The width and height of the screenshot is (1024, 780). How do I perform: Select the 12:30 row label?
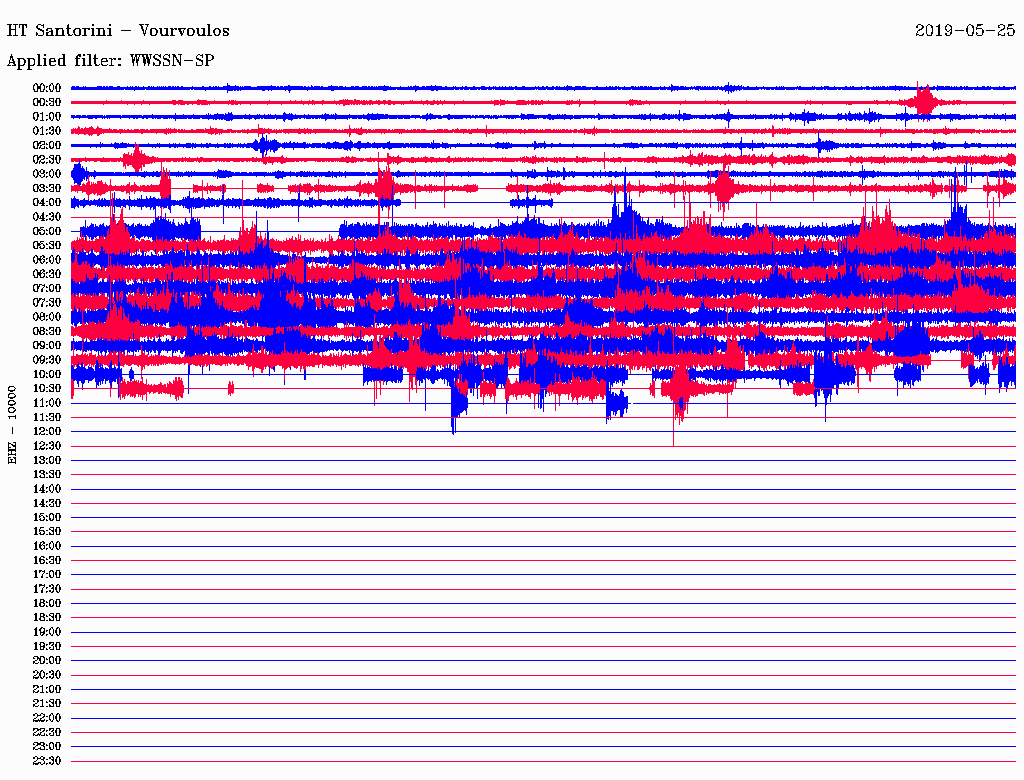pos(47,446)
